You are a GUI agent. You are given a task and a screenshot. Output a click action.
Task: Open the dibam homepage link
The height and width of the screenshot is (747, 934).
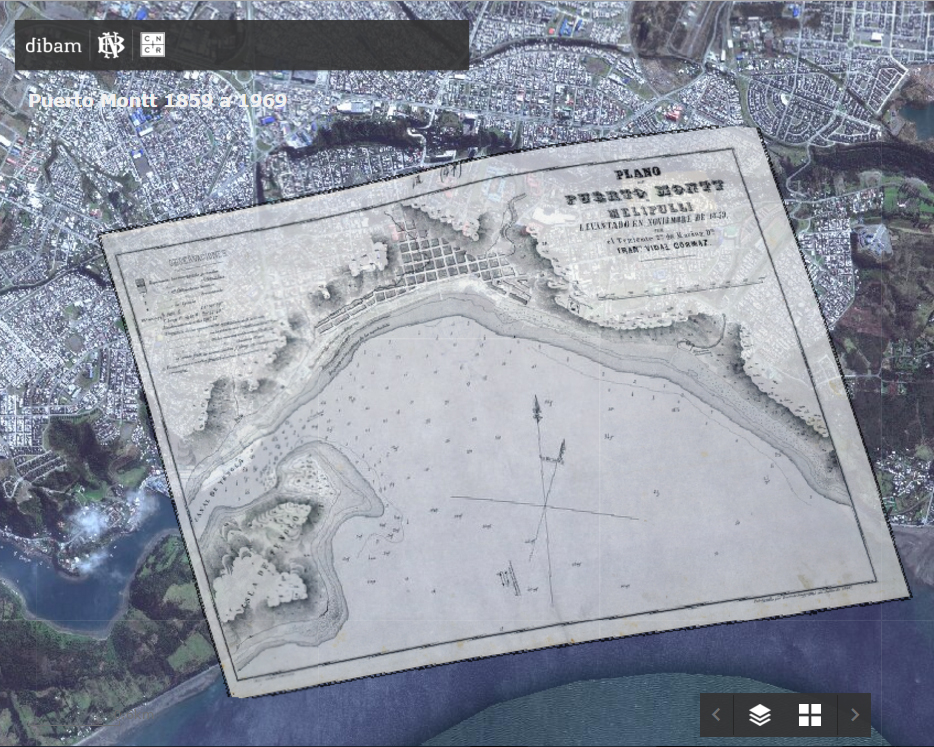53,46
